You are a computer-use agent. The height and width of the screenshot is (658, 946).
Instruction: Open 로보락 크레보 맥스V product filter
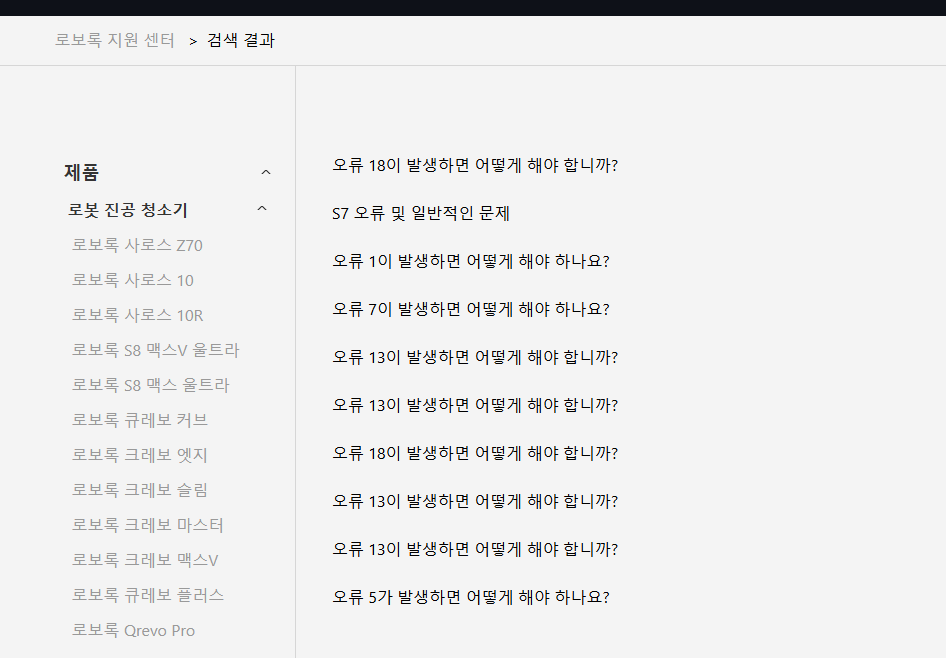point(145,560)
